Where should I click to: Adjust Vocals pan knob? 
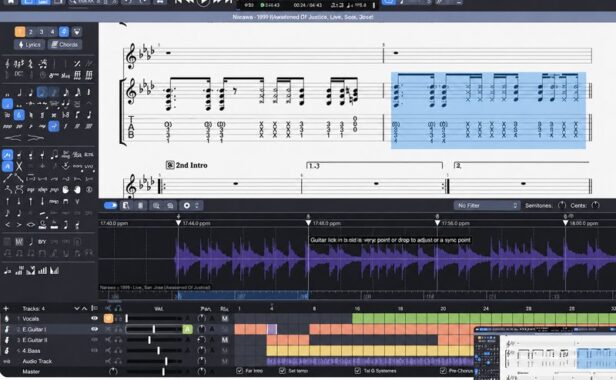pyautogui.click(x=202, y=318)
